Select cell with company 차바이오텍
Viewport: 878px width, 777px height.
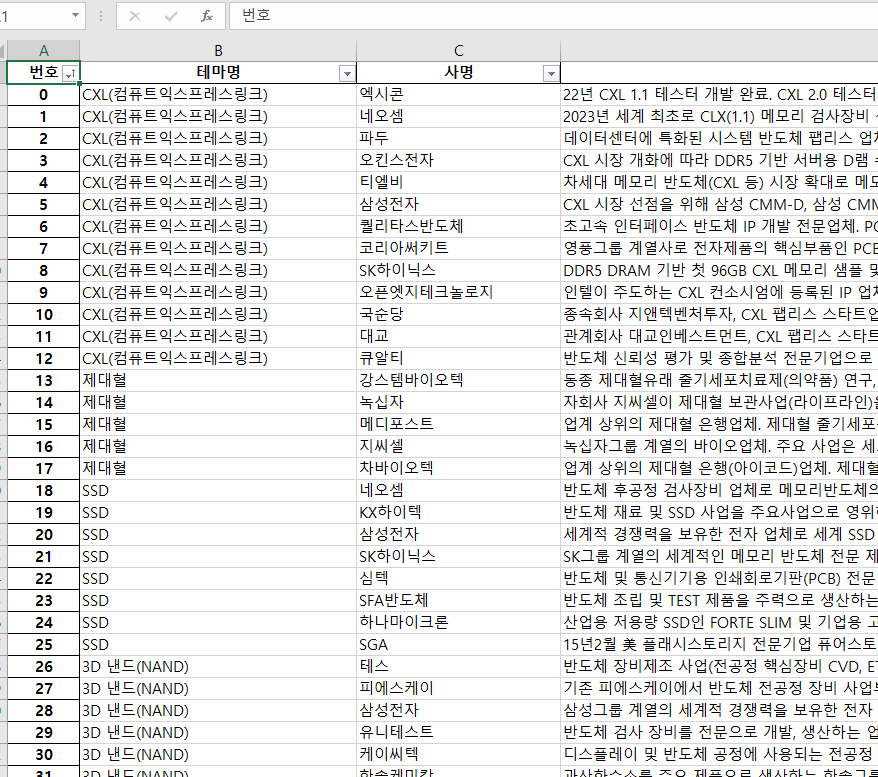tap(458, 468)
